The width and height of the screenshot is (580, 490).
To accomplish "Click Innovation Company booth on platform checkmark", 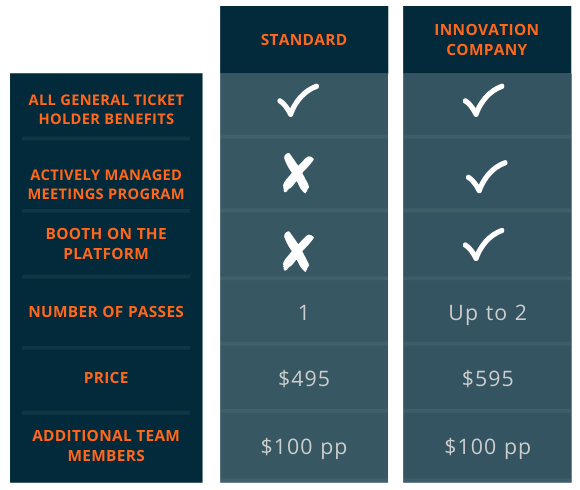I will tap(483, 244).
